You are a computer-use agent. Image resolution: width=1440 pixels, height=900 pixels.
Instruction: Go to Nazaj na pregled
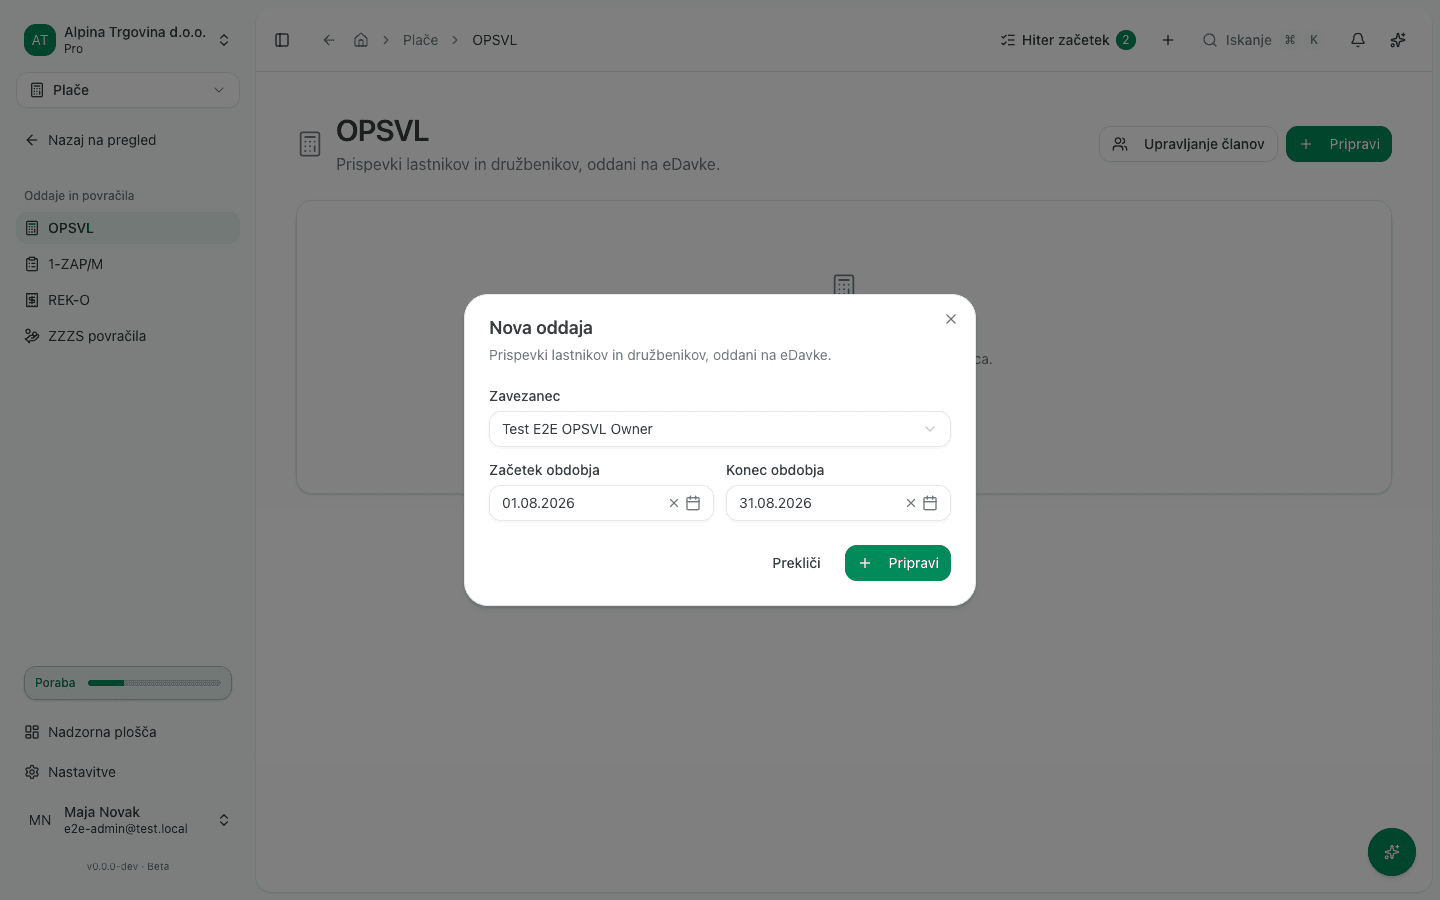coord(128,140)
